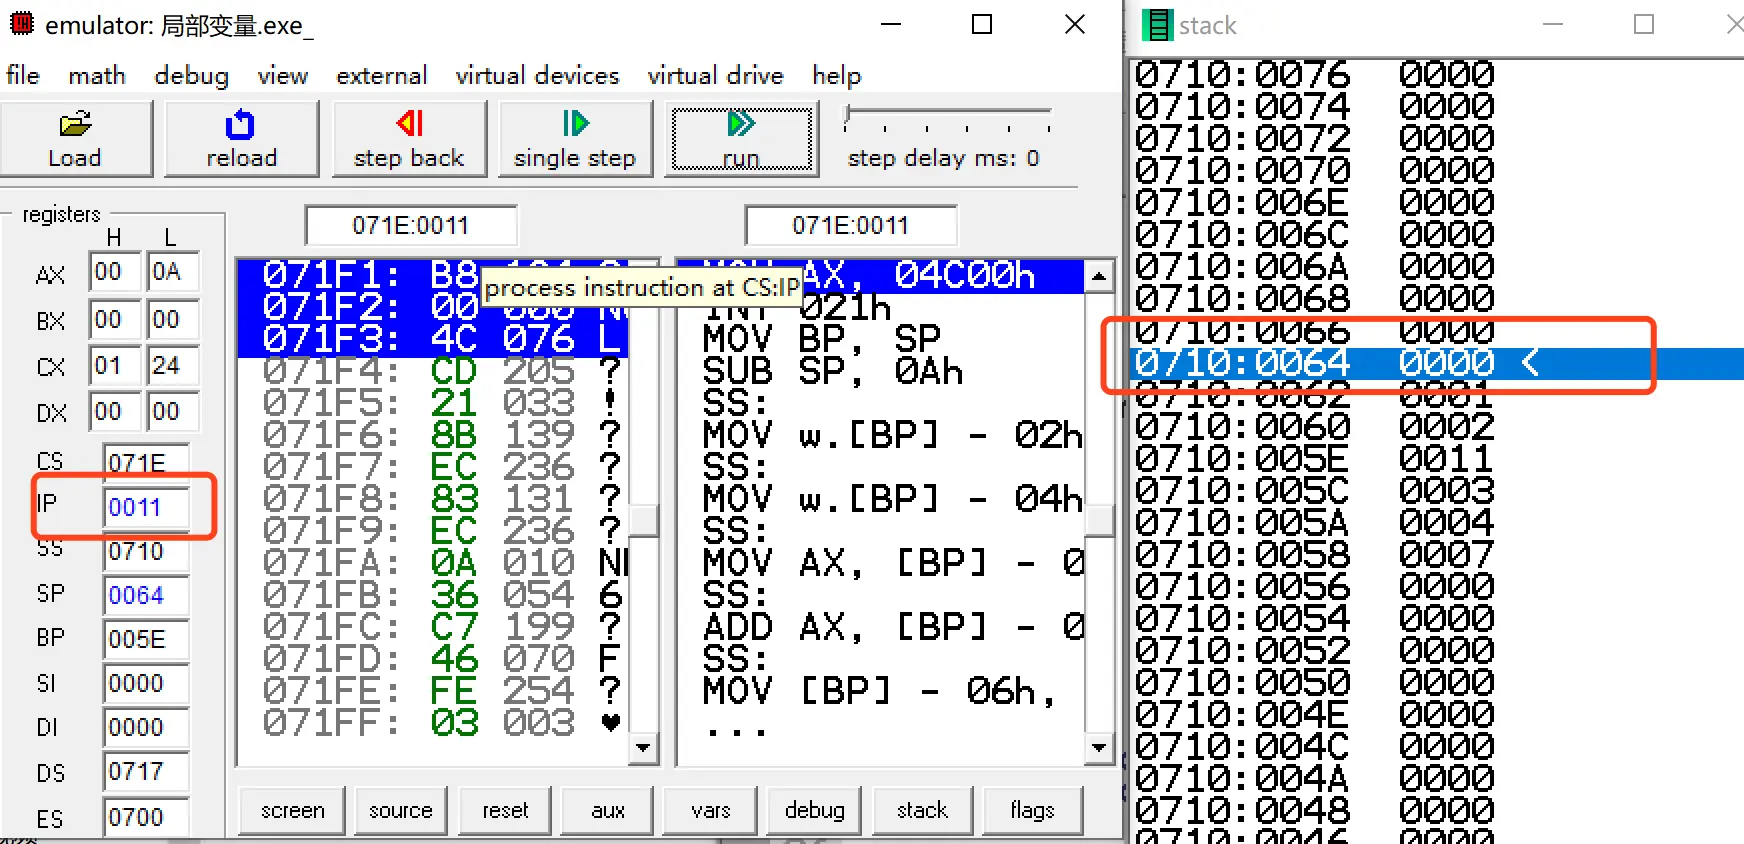Screen dimensions: 1744x844
Task: Open the virtual drive menu
Action: 715,76
